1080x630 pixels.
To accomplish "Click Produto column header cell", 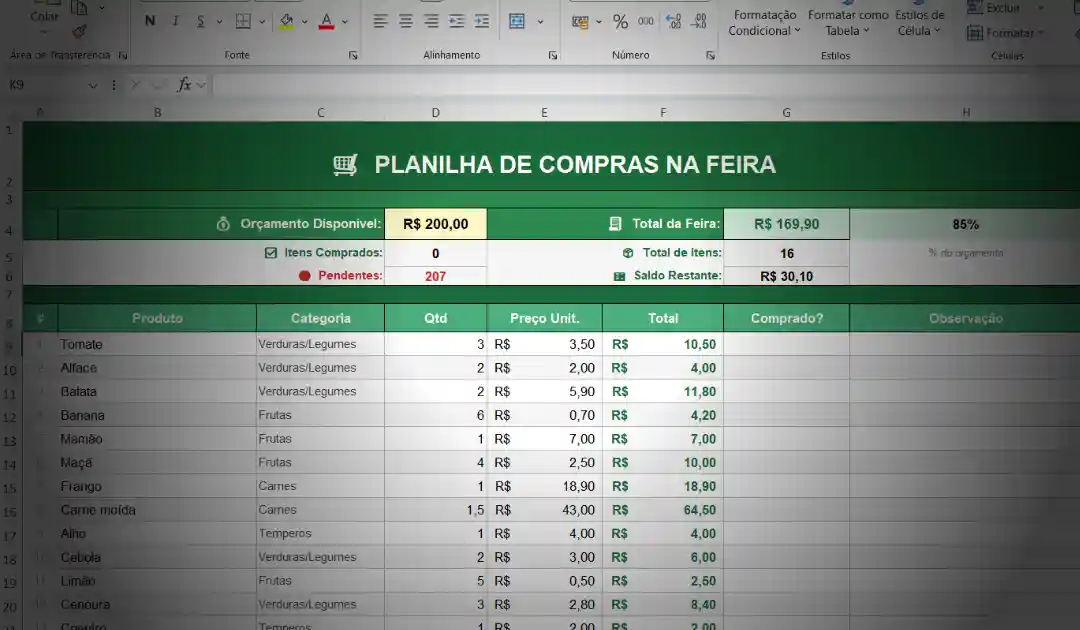I will (x=157, y=318).
